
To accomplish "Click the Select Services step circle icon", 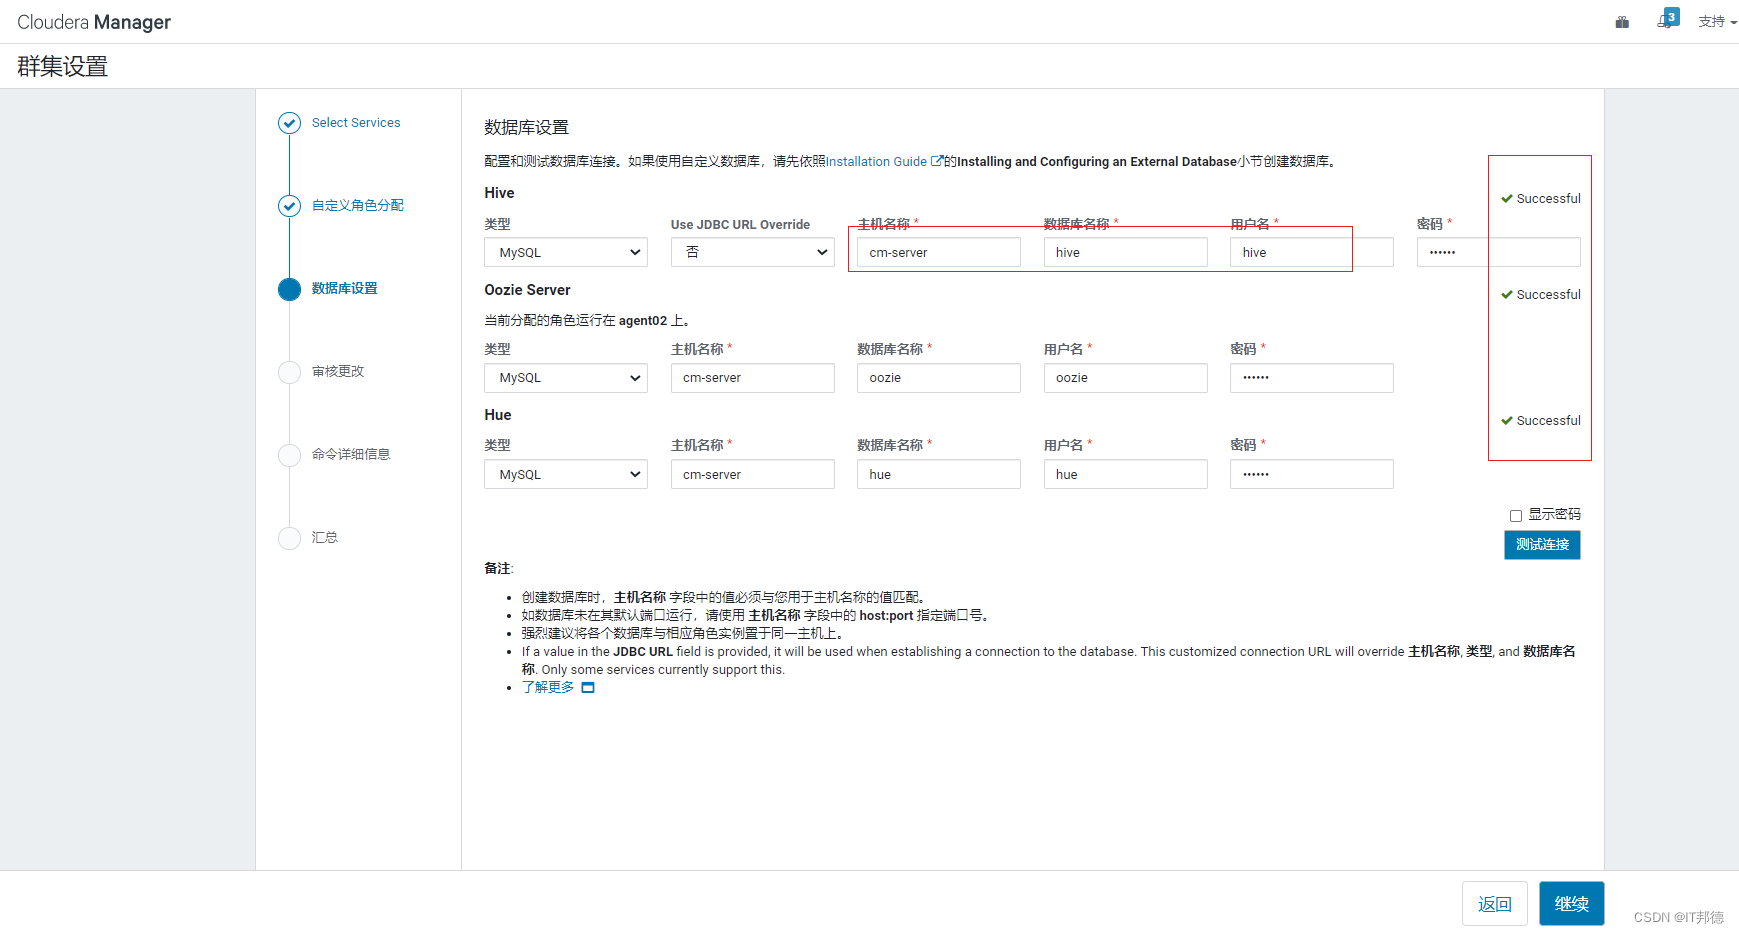I will tap(289, 123).
